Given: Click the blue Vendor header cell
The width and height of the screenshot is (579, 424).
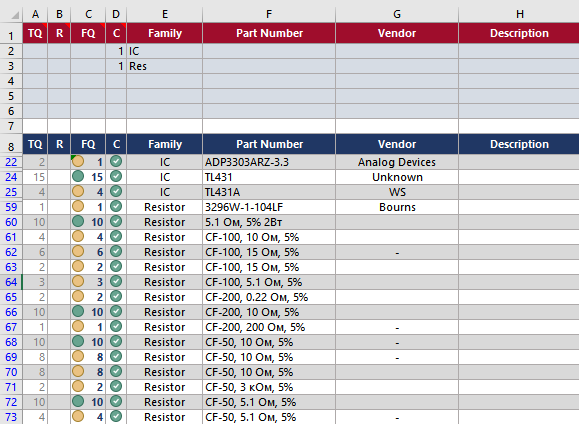Looking at the screenshot, I should pos(397,144).
